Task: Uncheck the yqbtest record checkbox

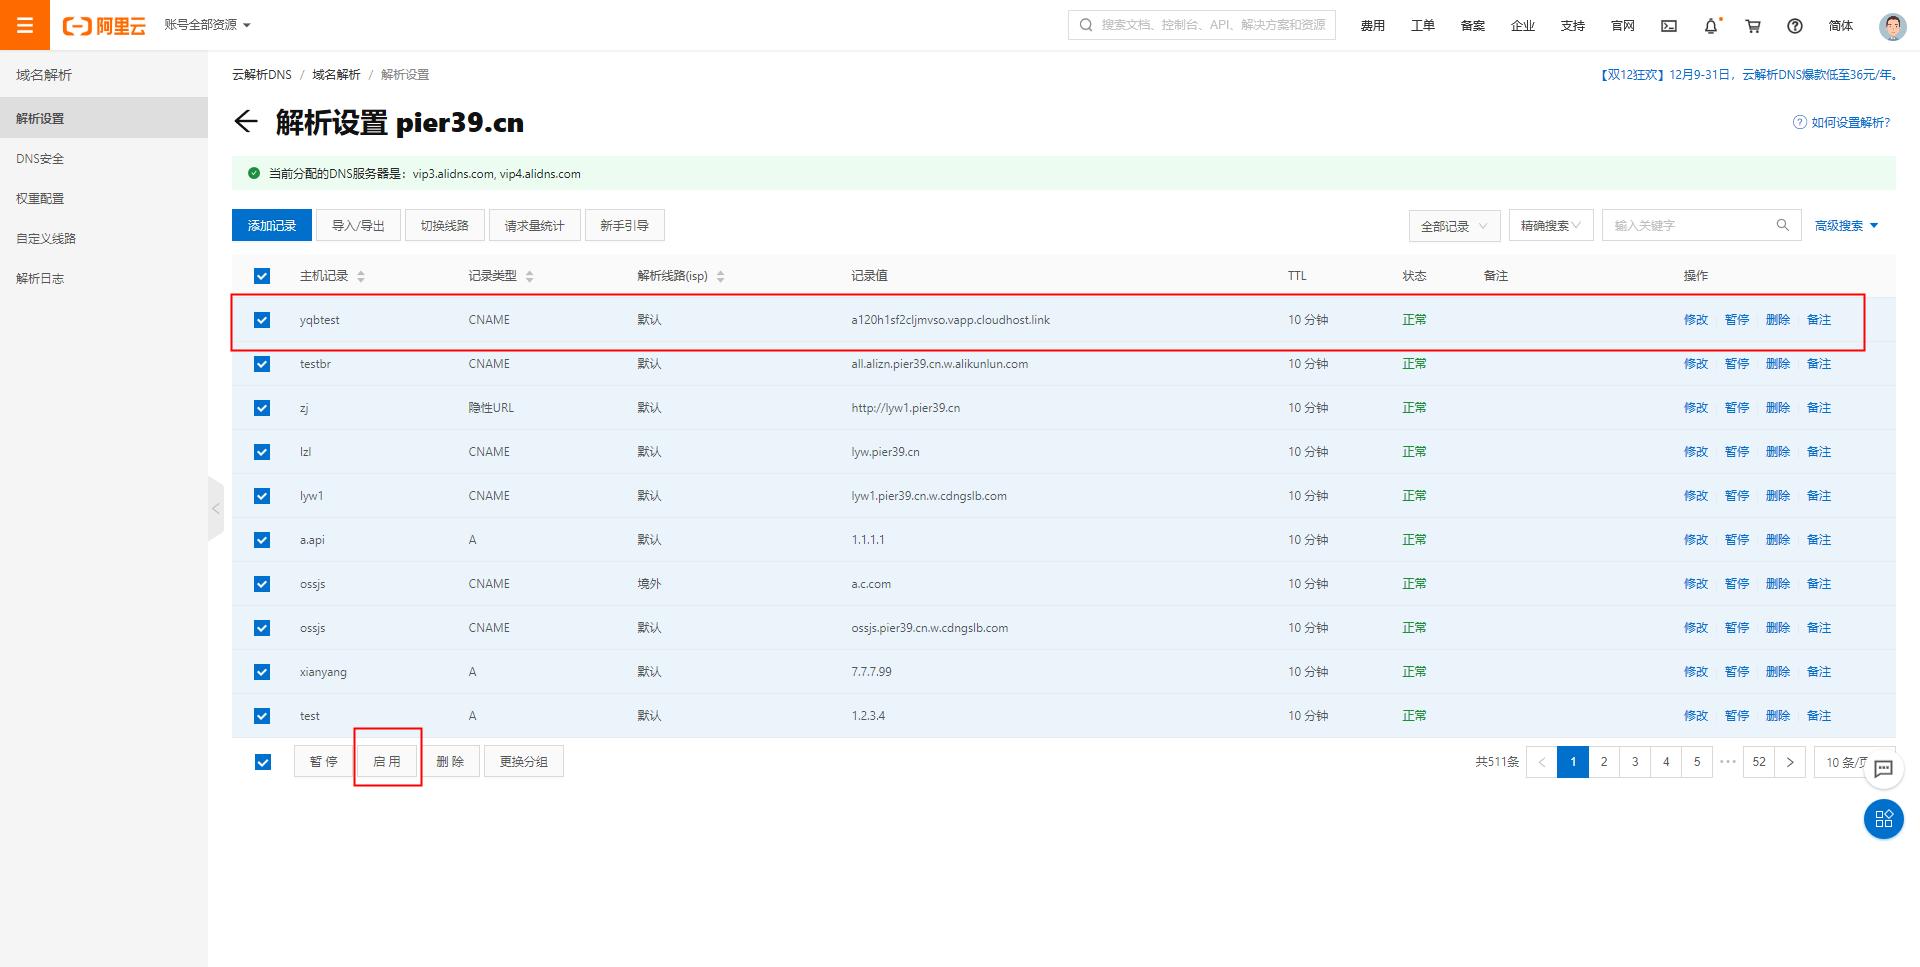Action: point(262,320)
